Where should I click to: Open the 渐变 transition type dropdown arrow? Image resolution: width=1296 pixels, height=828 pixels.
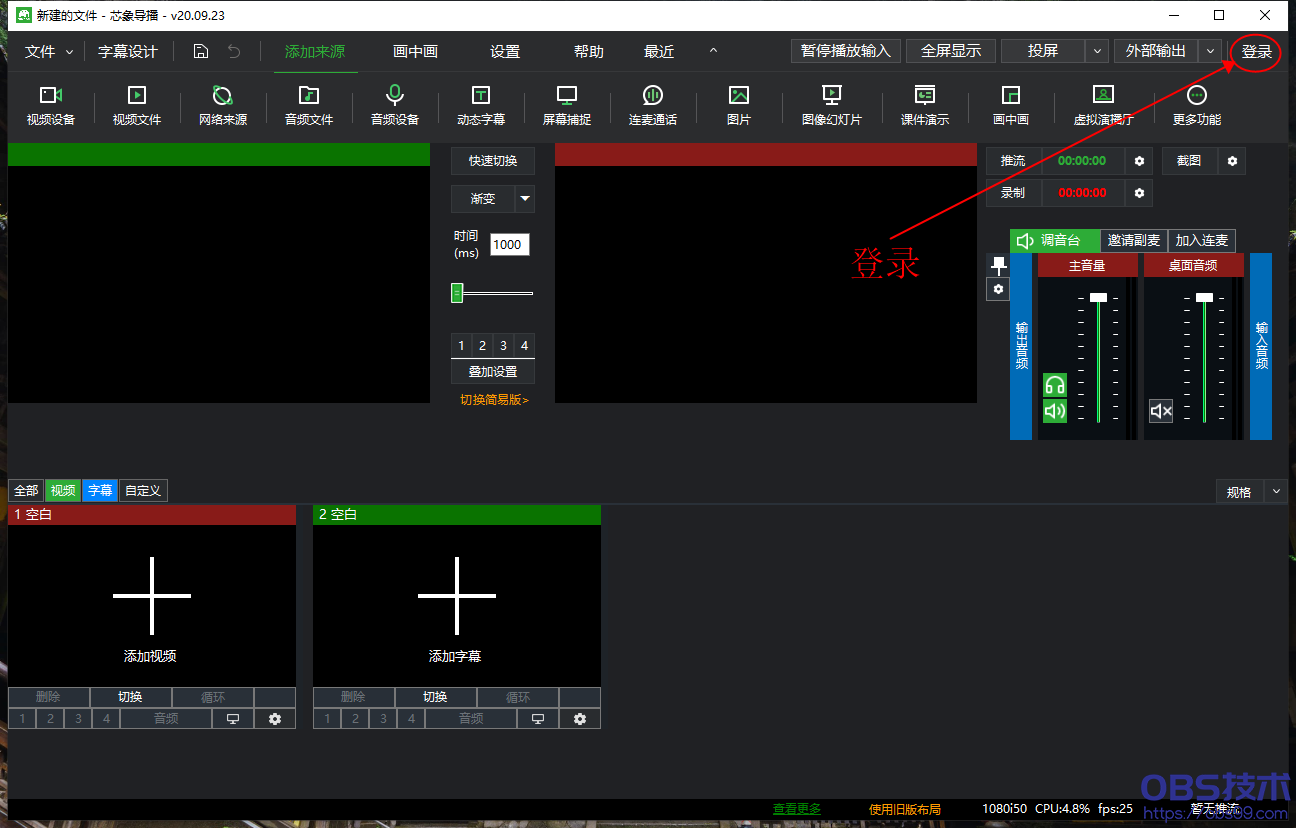[x=525, y=198]
